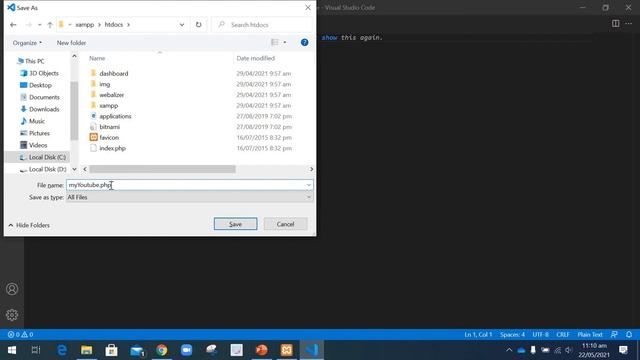Open VS Code editor More Actions ellipsis
The height and width of the screenshot is (360, 640).
(629, 24)
